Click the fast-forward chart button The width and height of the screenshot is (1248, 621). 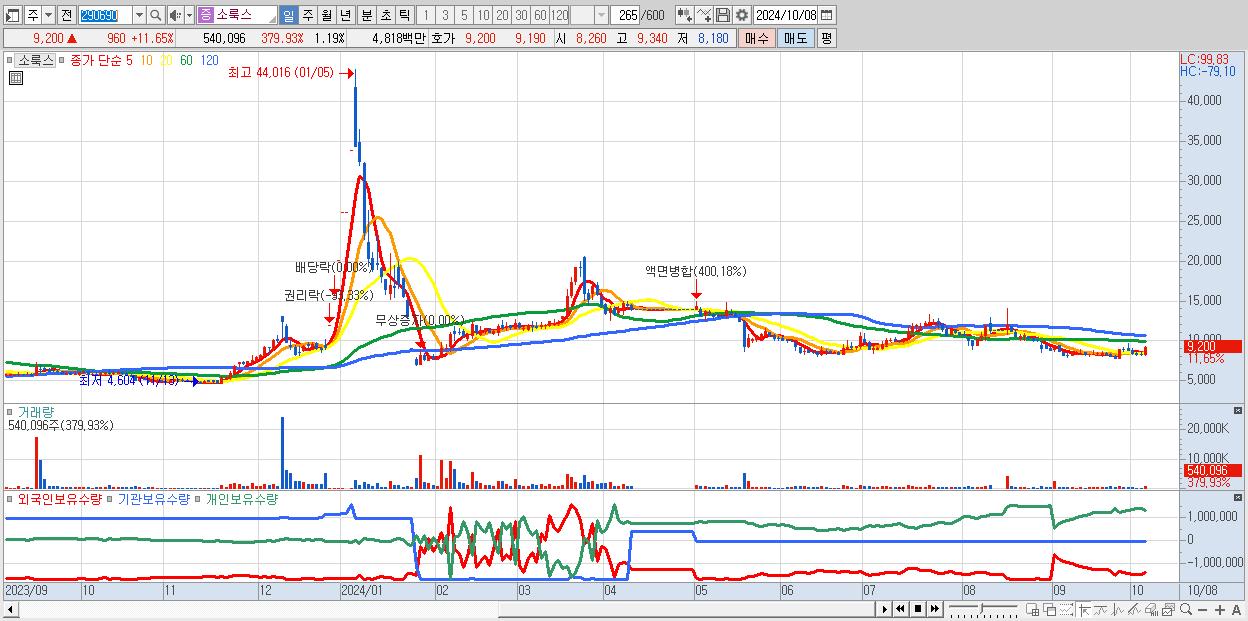pyautogui.click(x=935, y=609)
